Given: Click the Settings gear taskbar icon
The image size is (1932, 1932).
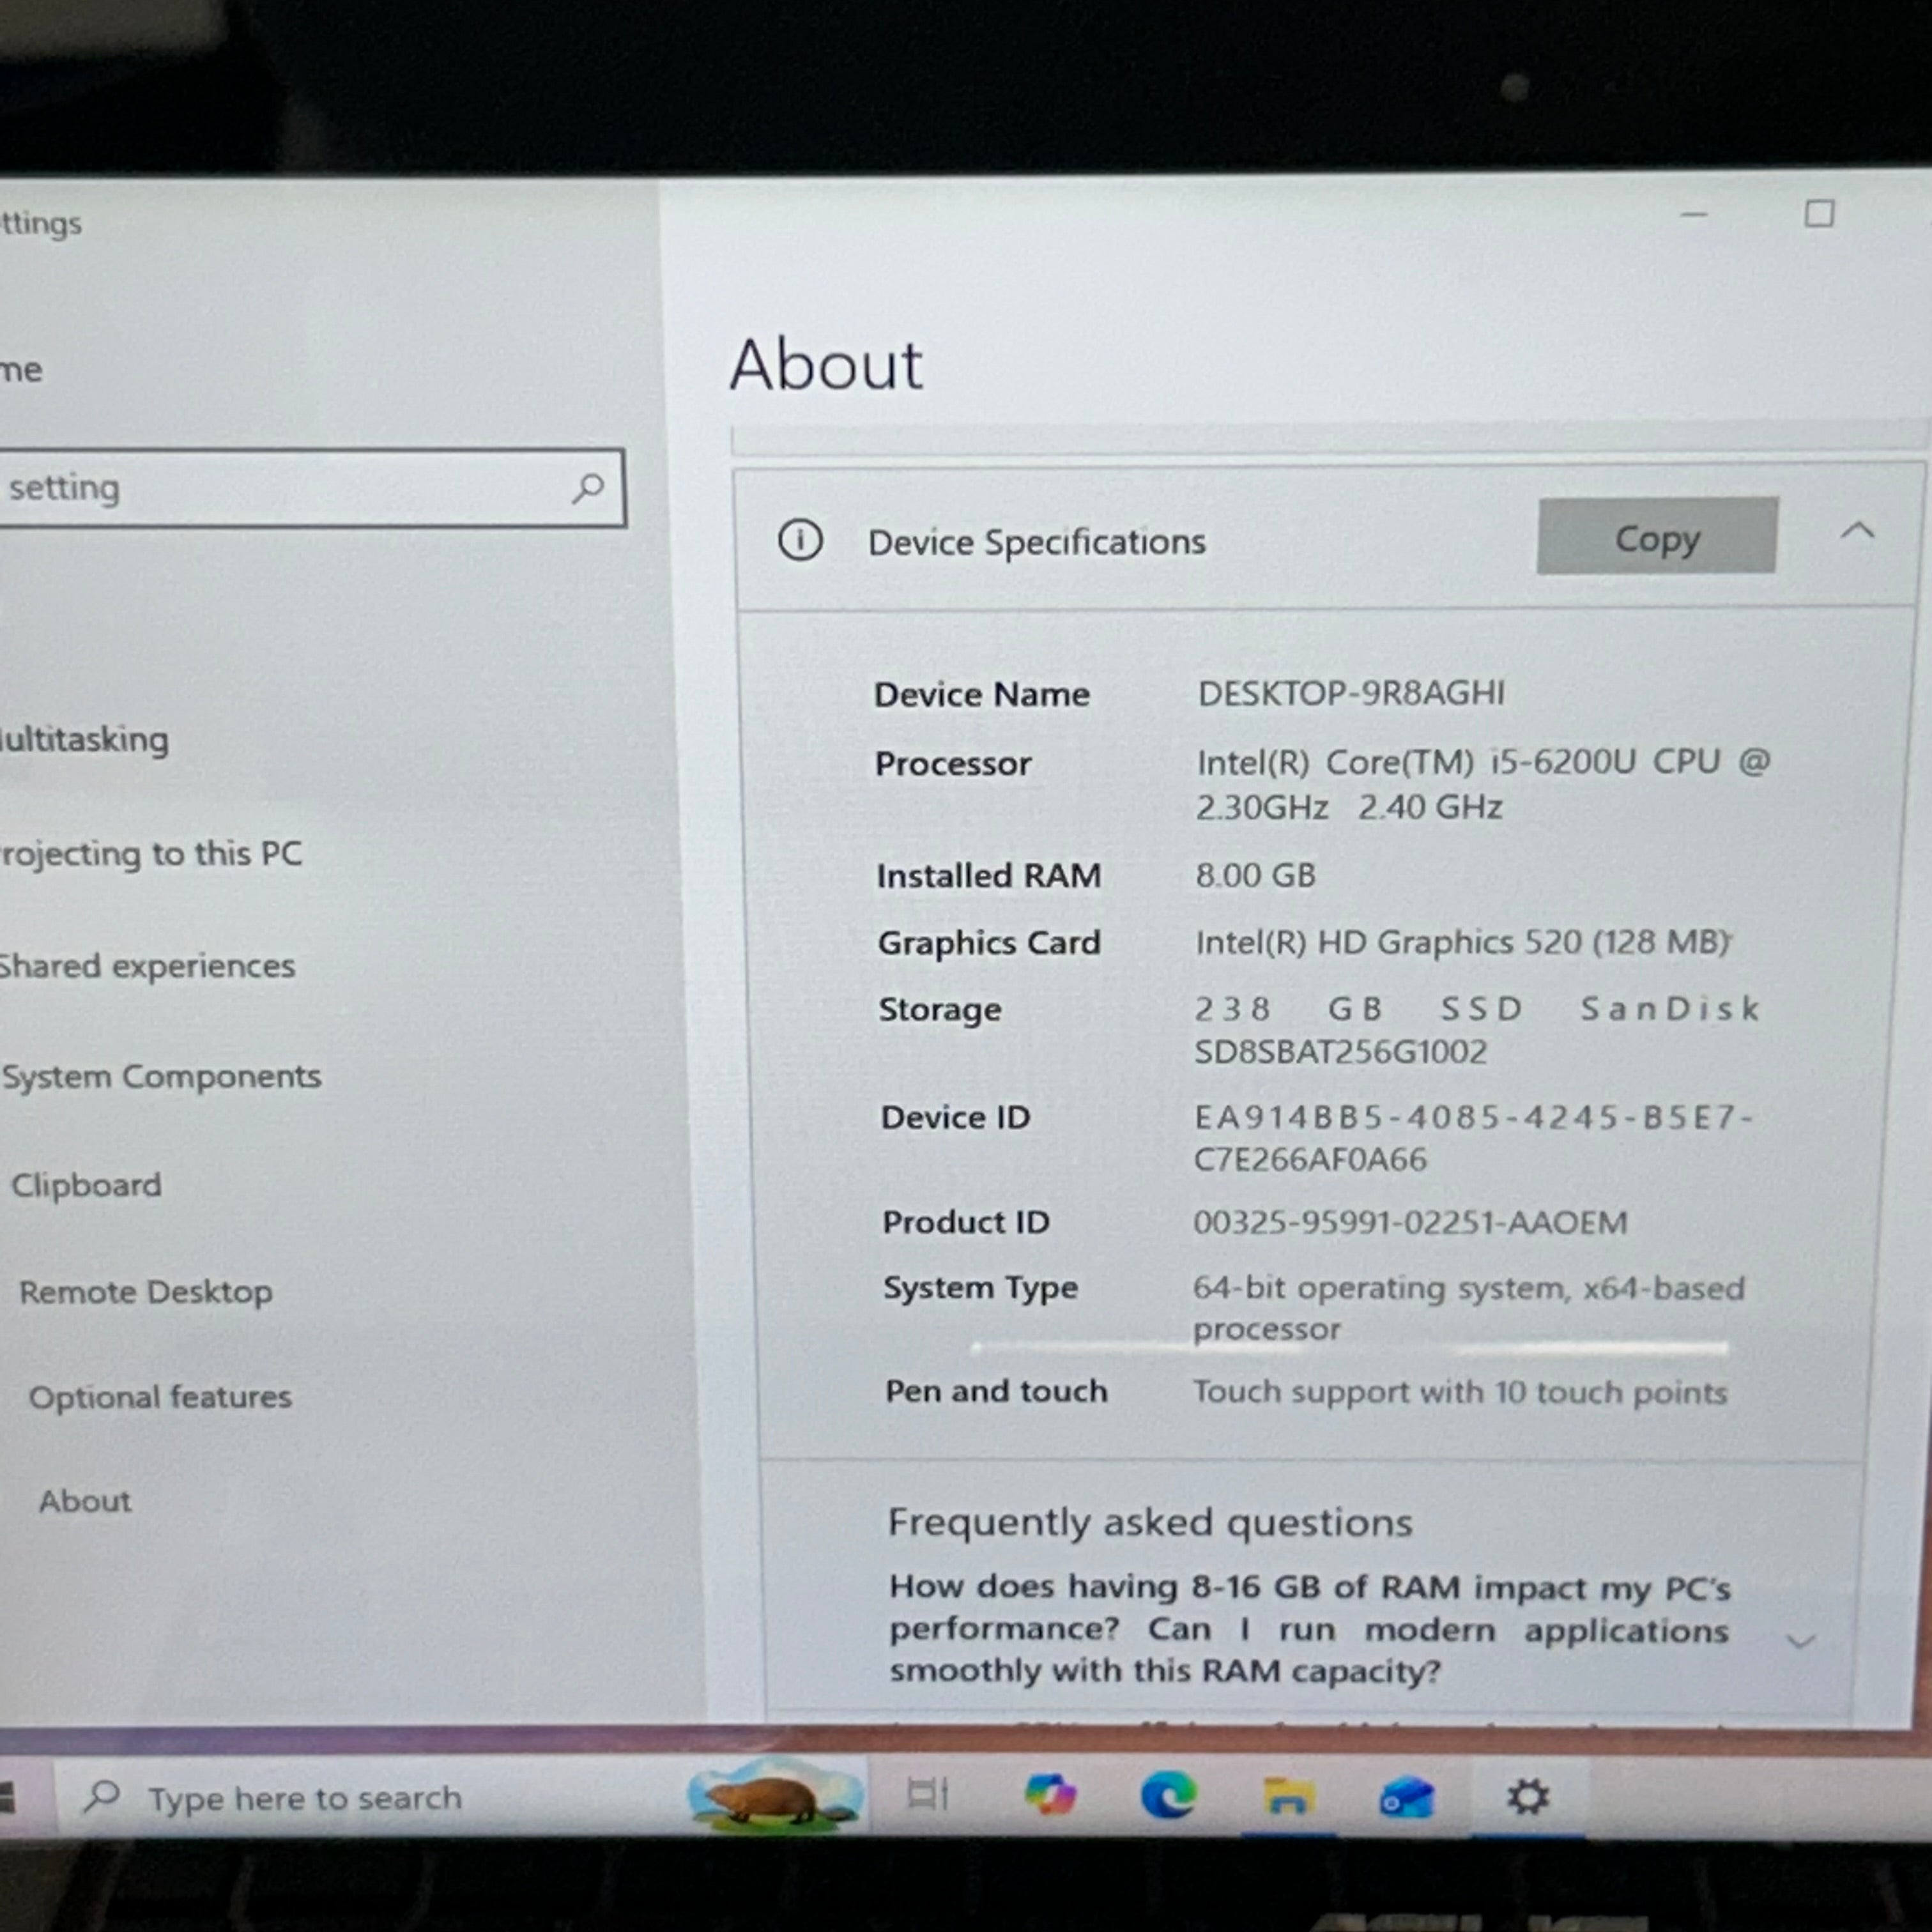Looking at the screenshot, I should pyautogui.click(x=1527, y=1797).
